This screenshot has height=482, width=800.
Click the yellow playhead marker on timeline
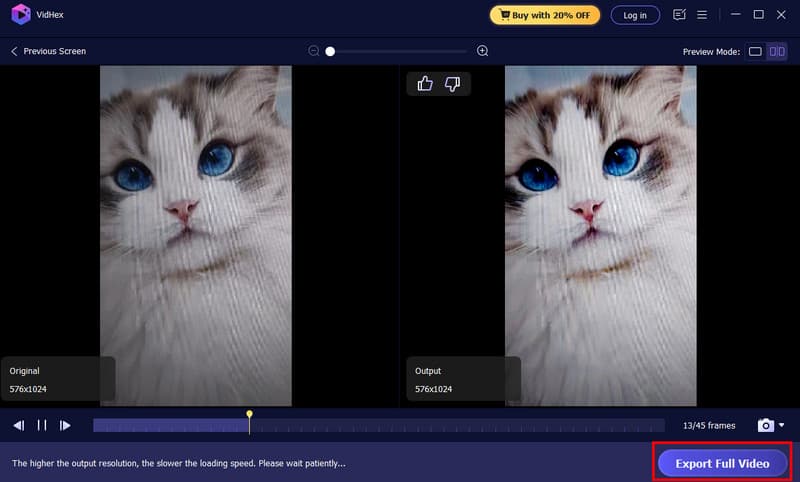point(249,414)
